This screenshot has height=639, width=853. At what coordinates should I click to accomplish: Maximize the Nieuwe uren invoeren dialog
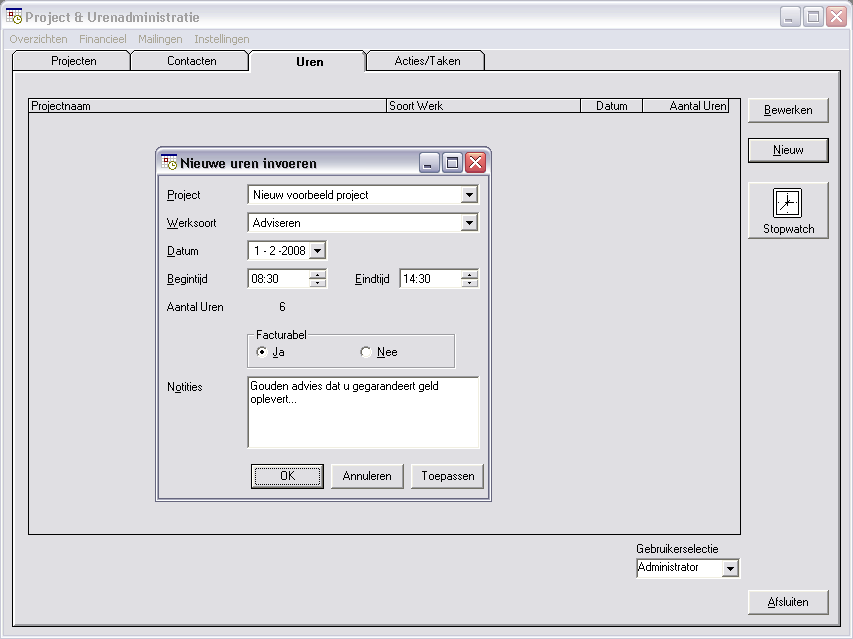tap(452, 163)
